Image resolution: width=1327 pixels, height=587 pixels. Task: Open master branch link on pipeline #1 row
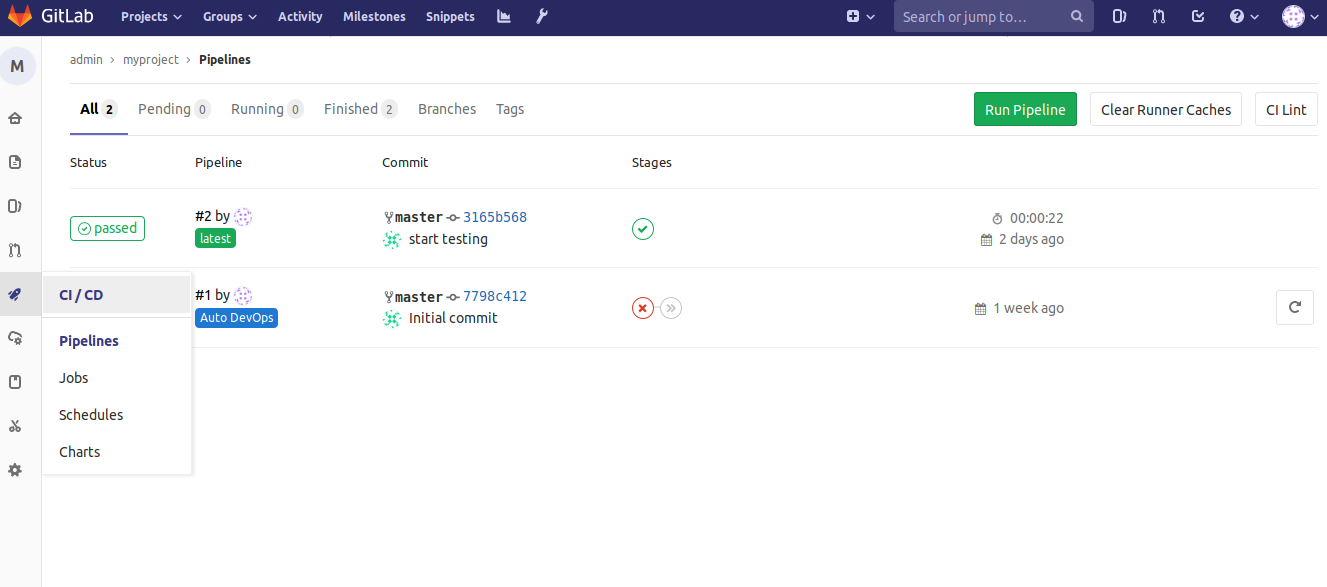pyautogui.click(x=419, y=297)
